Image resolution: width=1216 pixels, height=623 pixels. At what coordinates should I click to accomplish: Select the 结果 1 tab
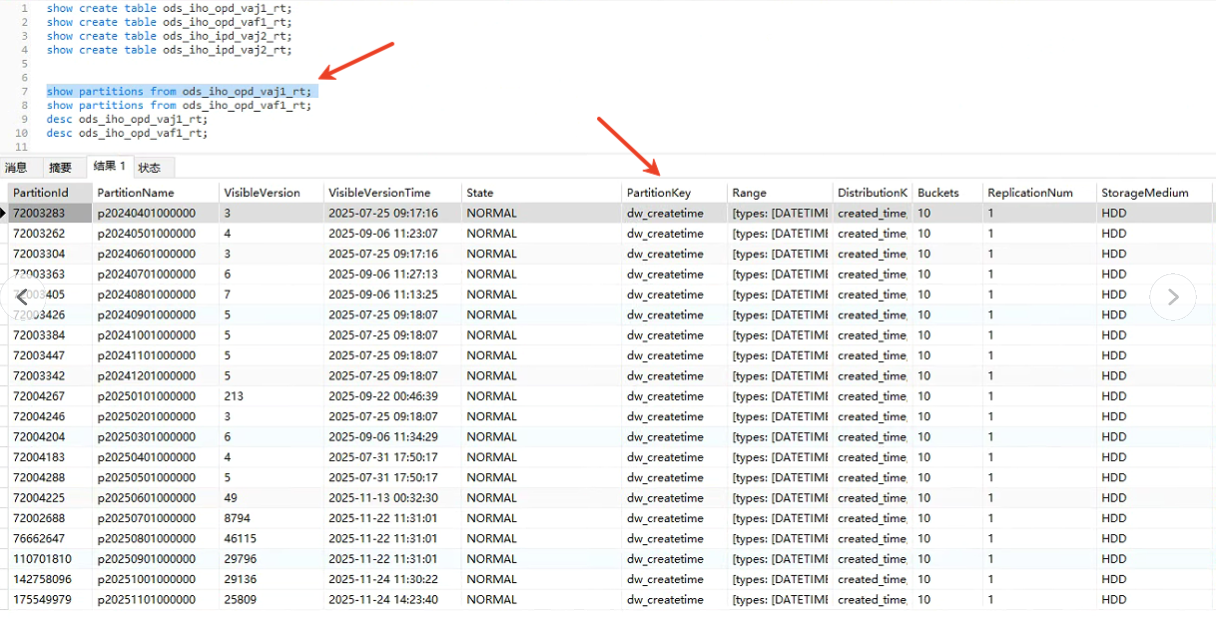click(109, 166)
